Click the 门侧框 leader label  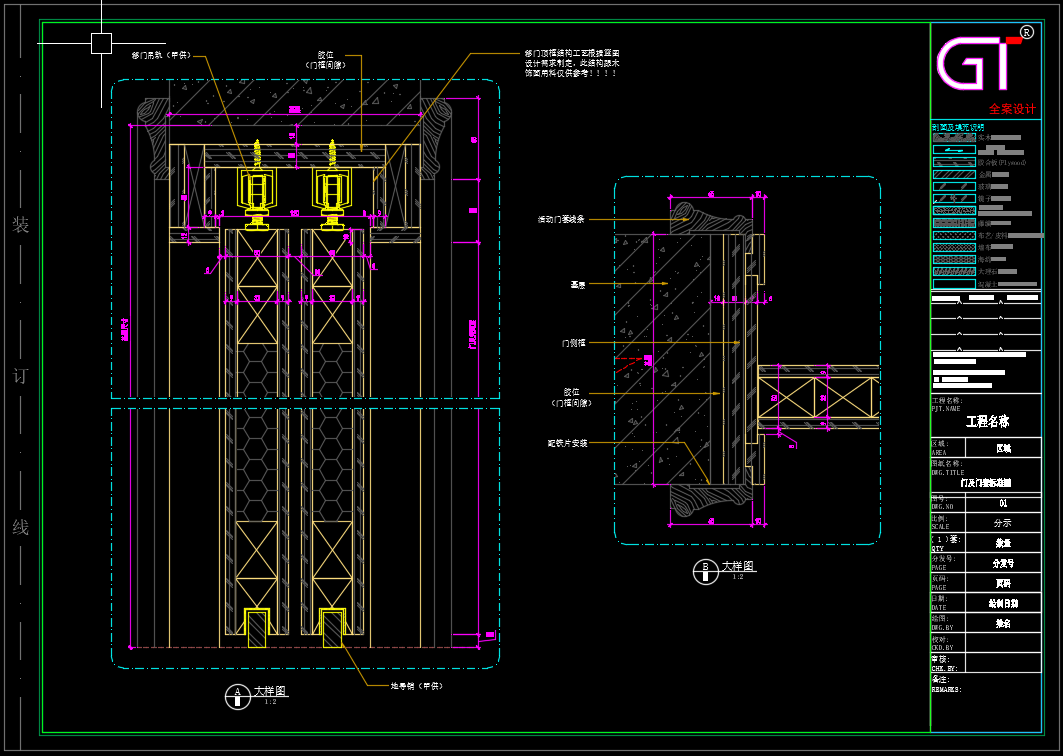click(573, 343)
